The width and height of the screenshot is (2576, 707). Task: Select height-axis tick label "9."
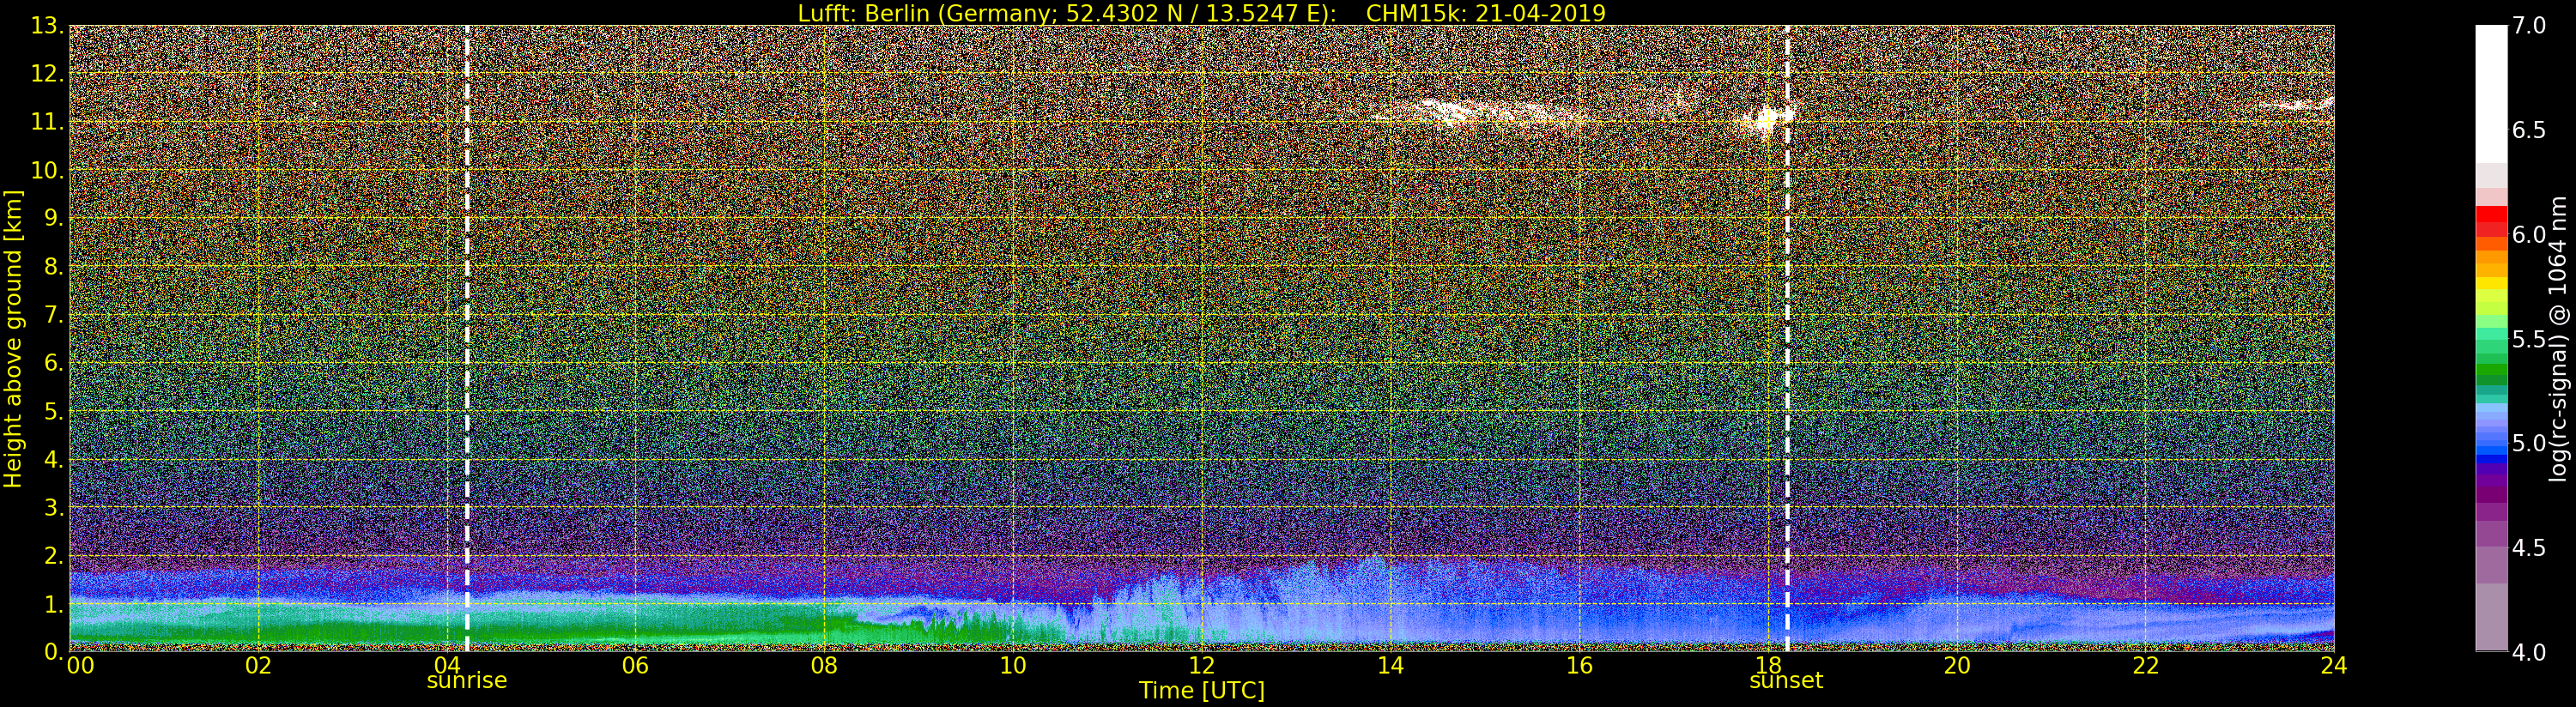(x=54, y=219)
